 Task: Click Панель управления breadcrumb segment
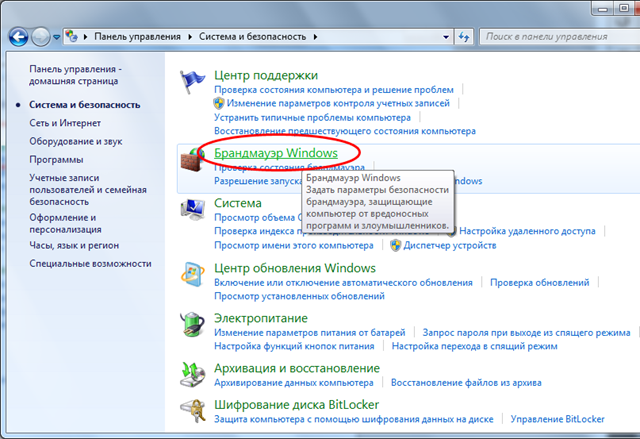click(x=137, y=37)
